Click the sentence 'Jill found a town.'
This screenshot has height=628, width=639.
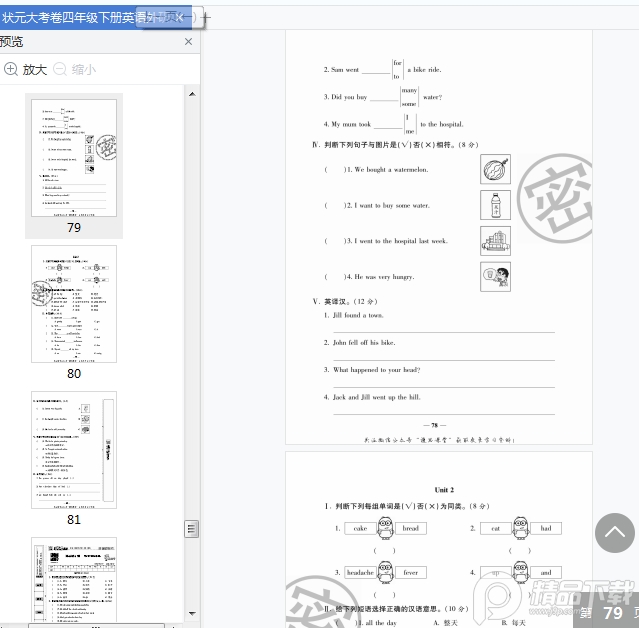point(358,315)
